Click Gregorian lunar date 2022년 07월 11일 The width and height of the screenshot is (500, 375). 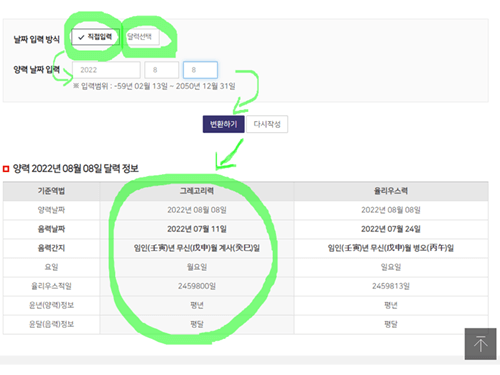(197, 229)
